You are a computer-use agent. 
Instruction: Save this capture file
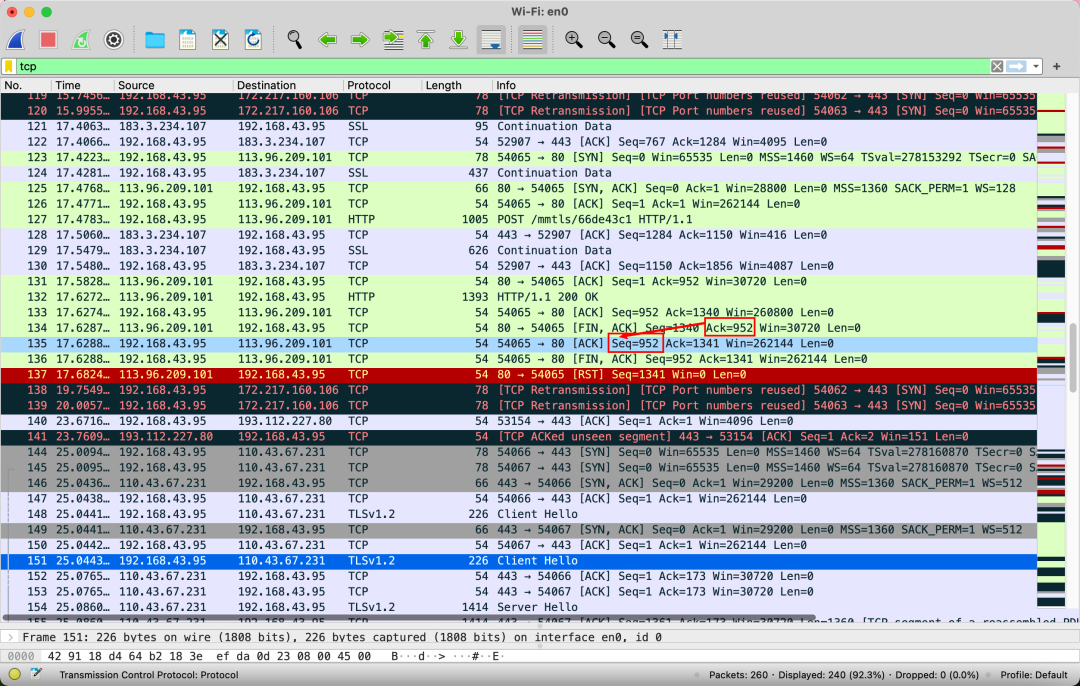187,40
